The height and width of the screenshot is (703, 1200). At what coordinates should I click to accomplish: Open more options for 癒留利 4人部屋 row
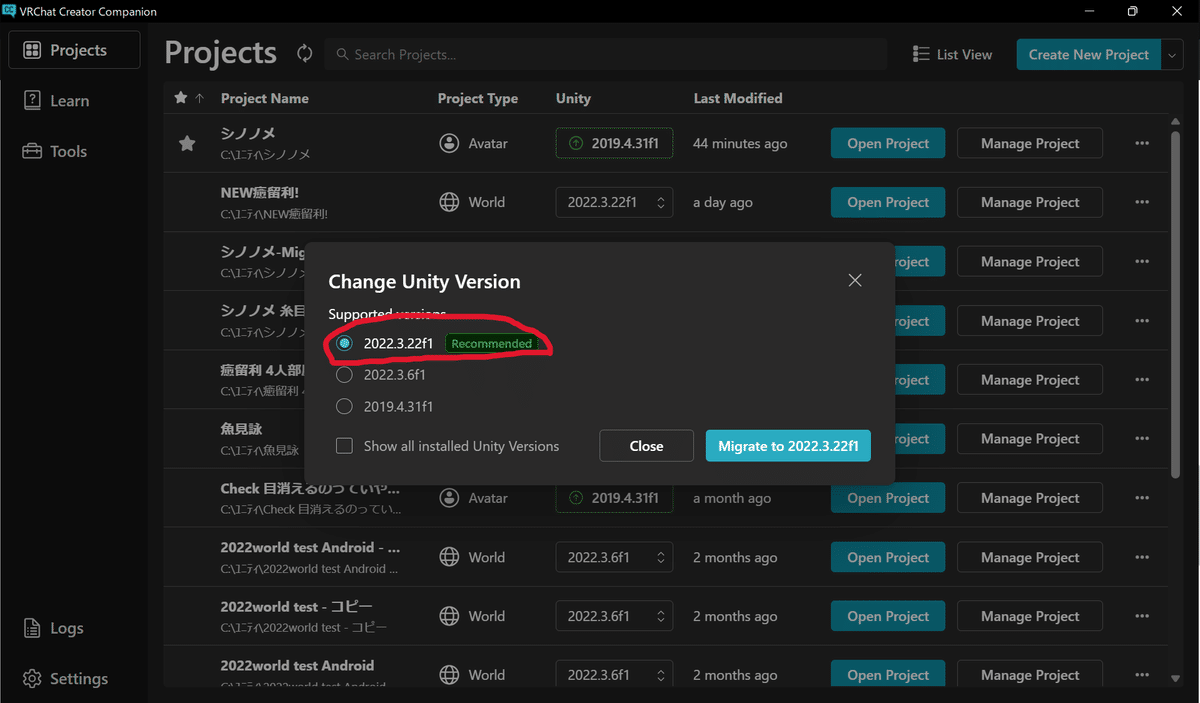click(x=1142, y=379)
